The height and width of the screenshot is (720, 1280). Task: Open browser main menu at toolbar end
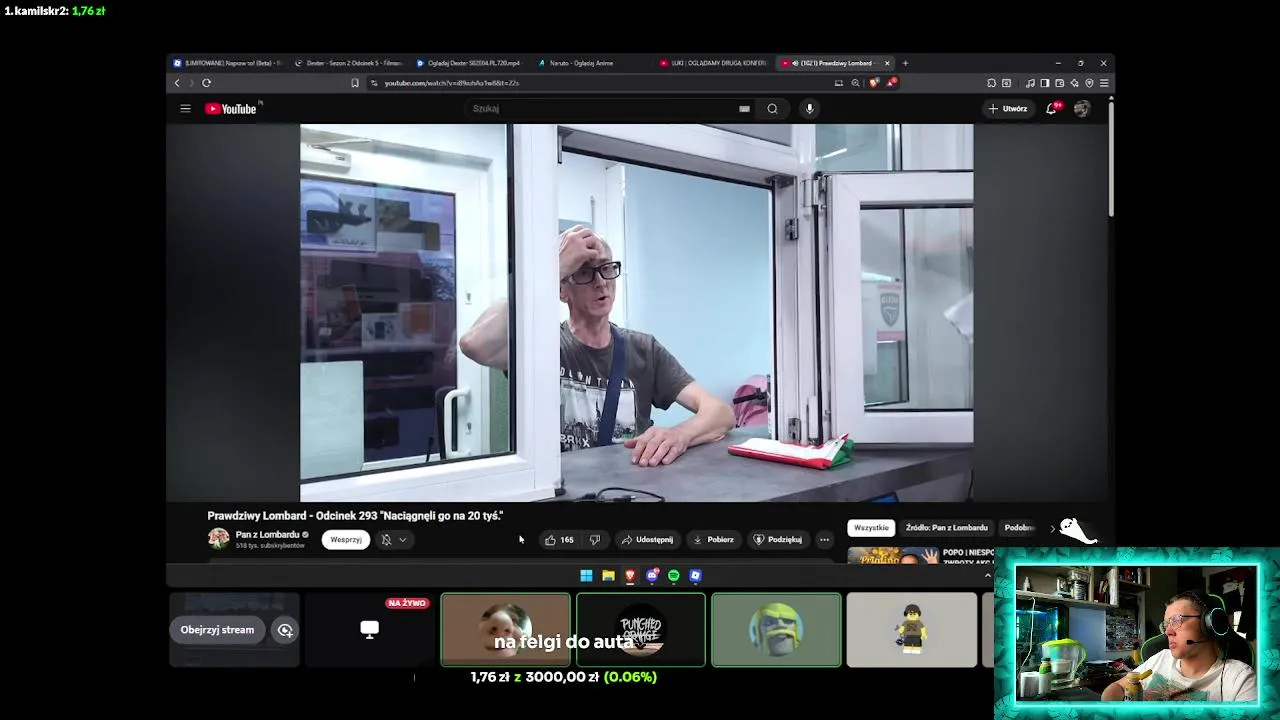pyautogui.click(x=1104, y=83)
